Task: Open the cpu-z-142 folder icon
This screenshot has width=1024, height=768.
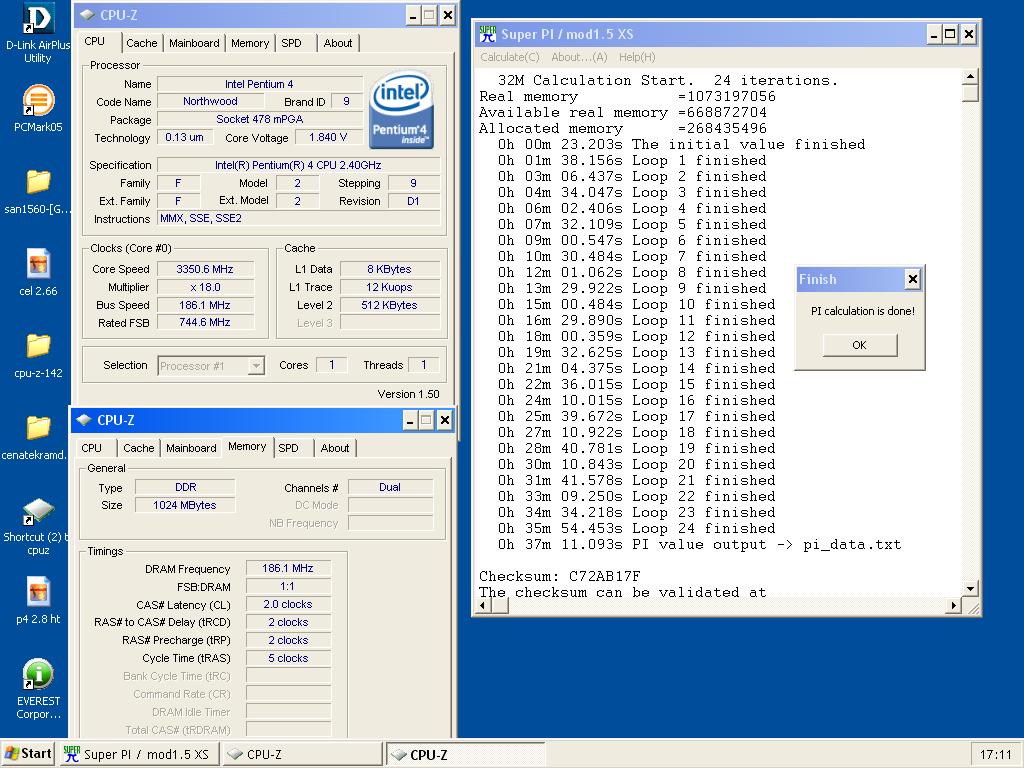Action: tap(38, 345)
